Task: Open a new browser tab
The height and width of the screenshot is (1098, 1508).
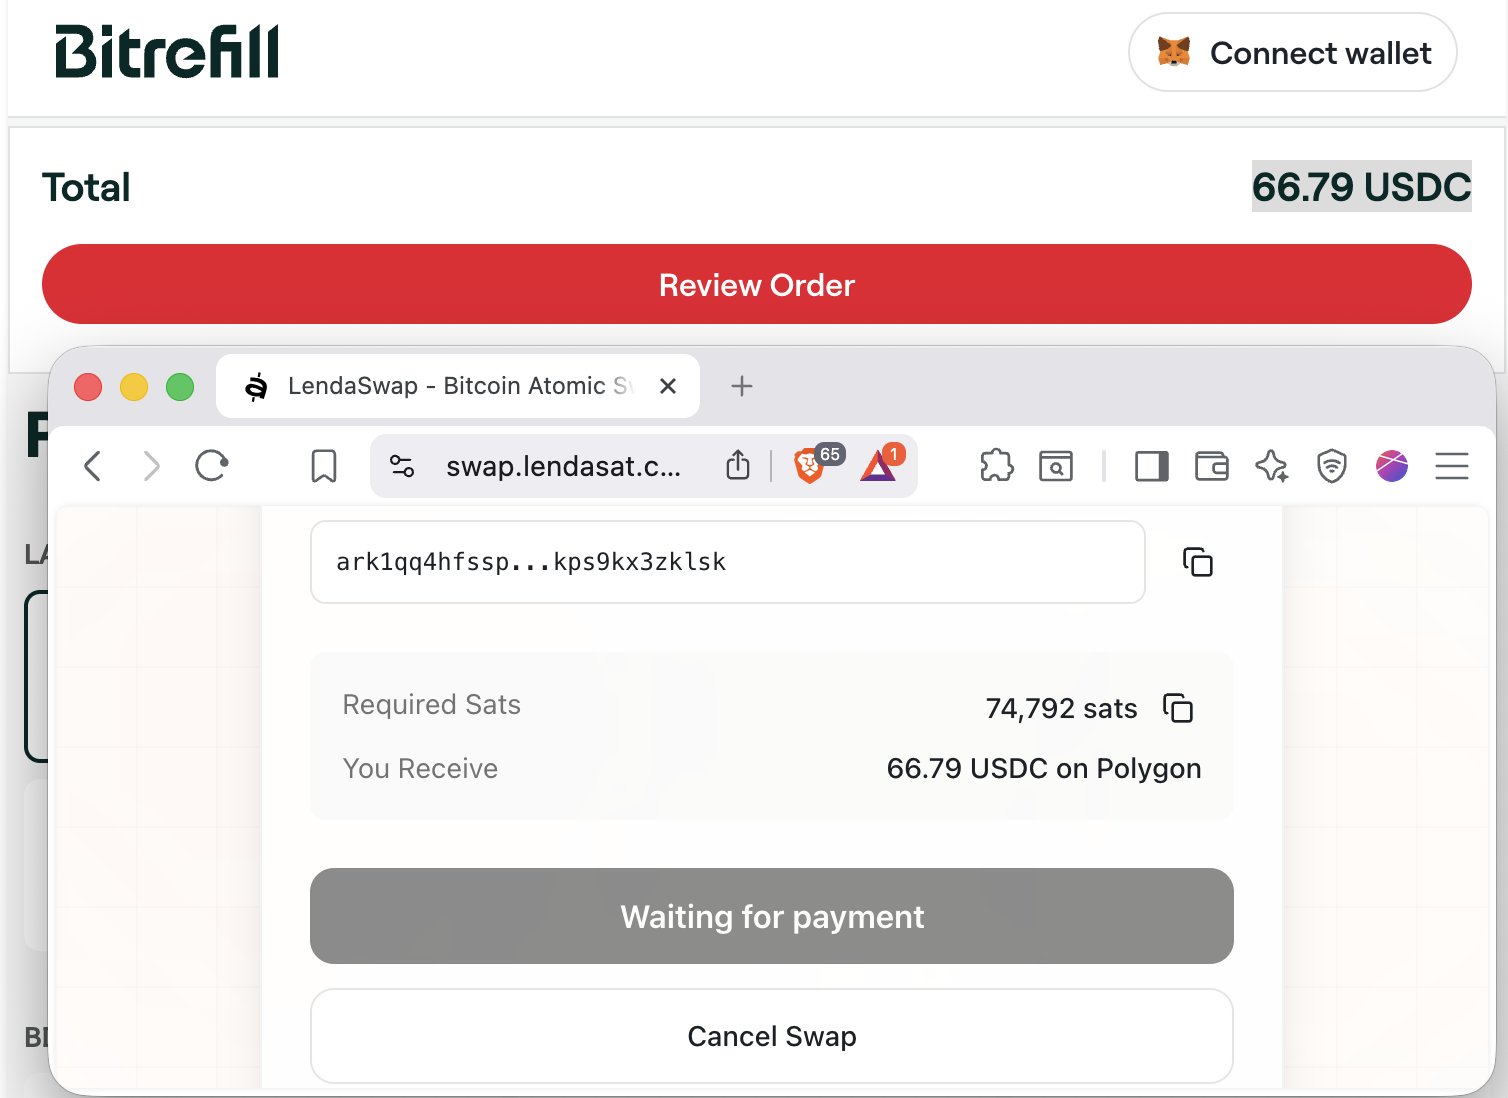Action: (x=742, y=386)
